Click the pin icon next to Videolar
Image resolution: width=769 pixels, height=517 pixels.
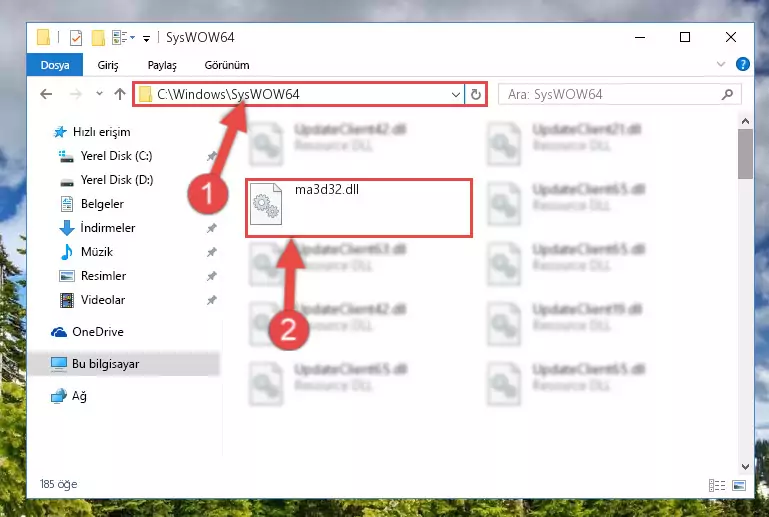pyautogui.click(x=211, y=300)
